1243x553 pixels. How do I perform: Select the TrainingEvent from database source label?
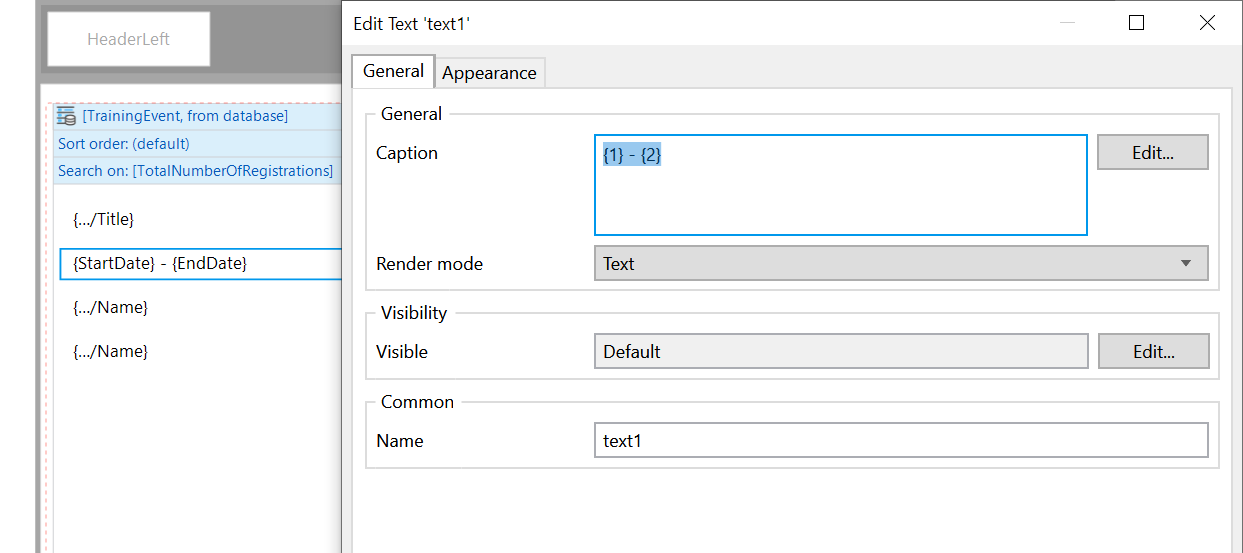185,116
